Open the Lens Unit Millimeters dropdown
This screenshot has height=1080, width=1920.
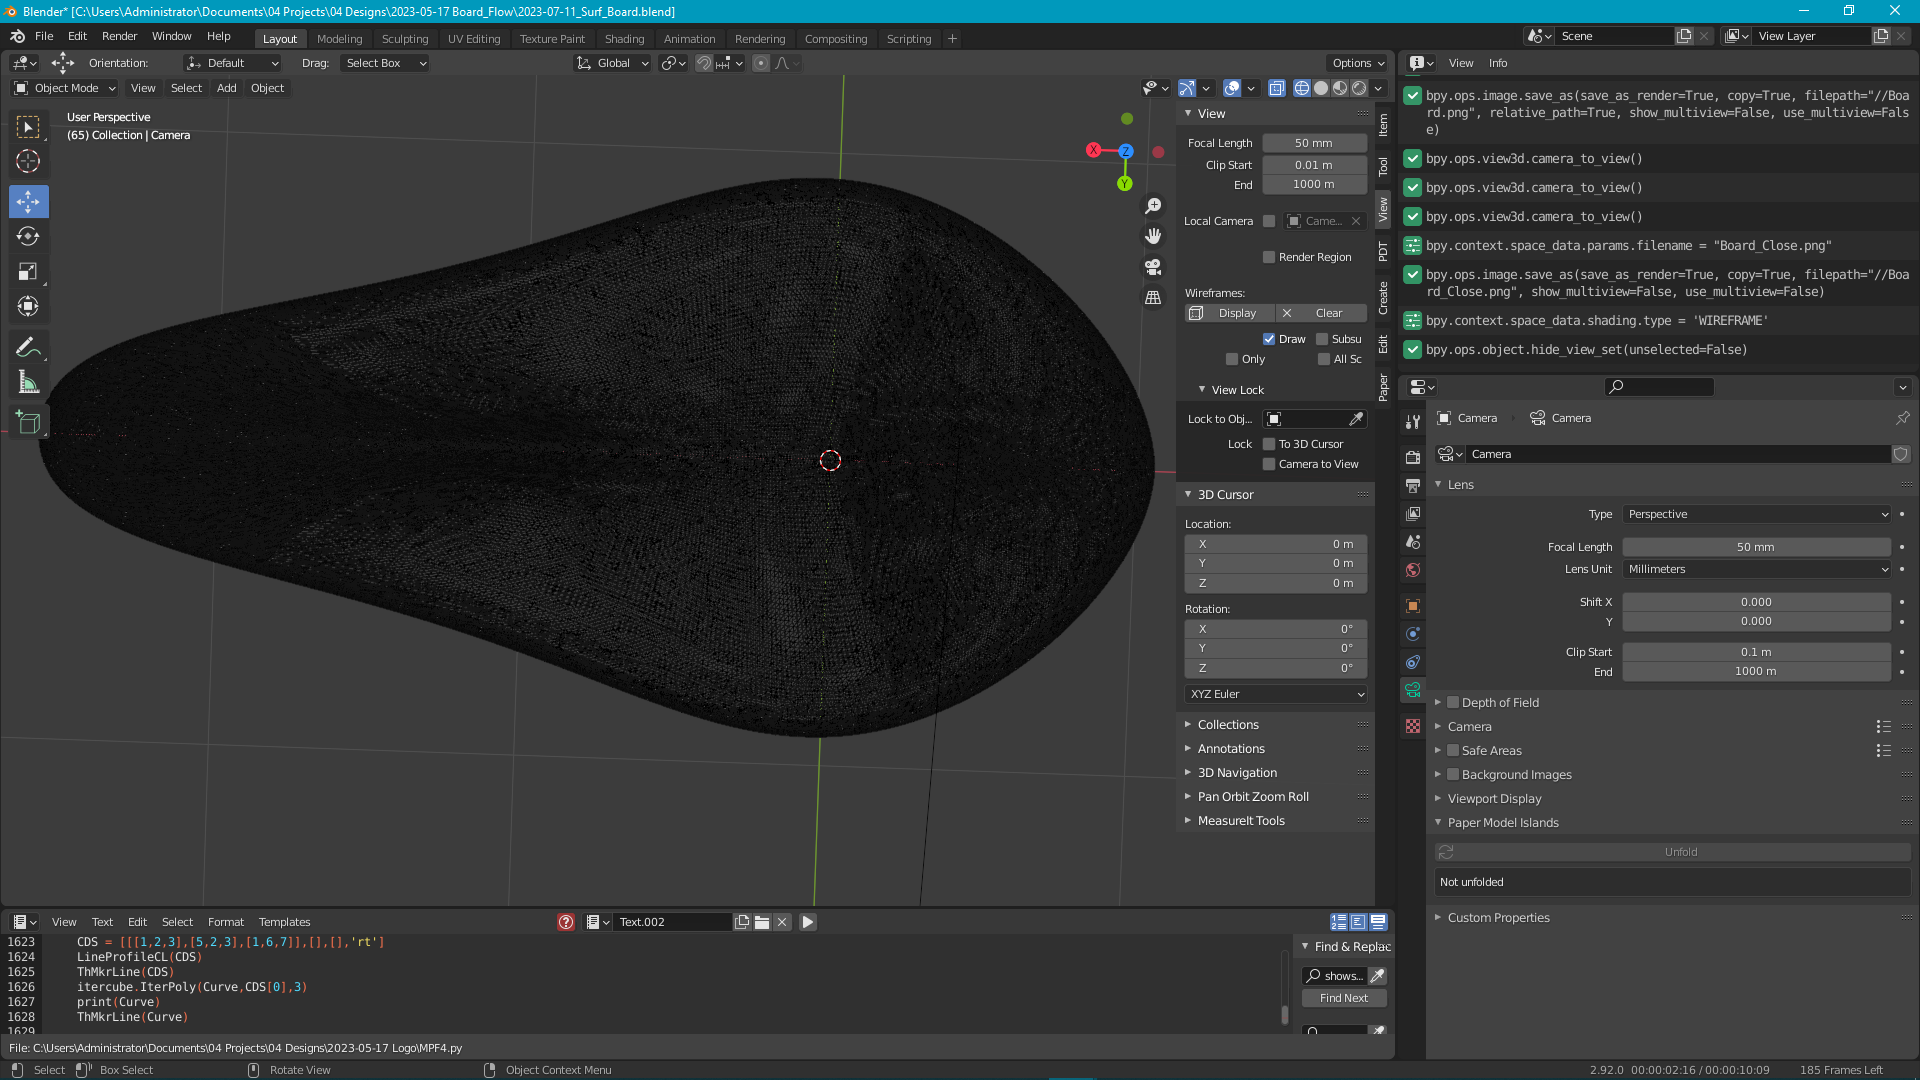click(1757, 569)
